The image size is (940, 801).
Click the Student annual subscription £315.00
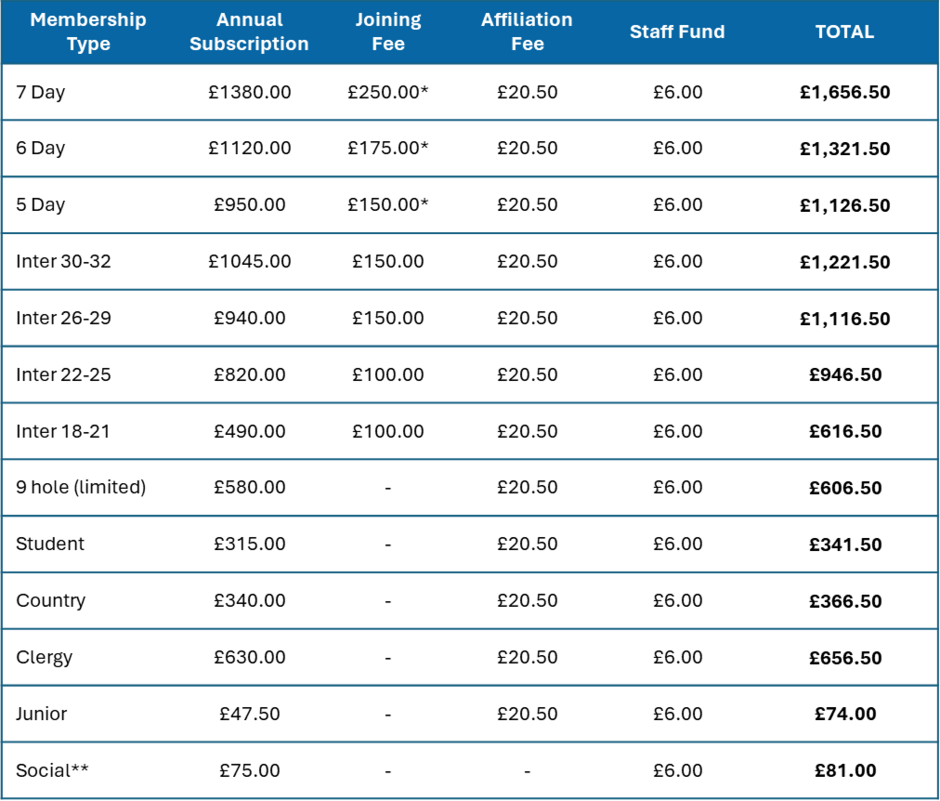click(x=250, y=544)
